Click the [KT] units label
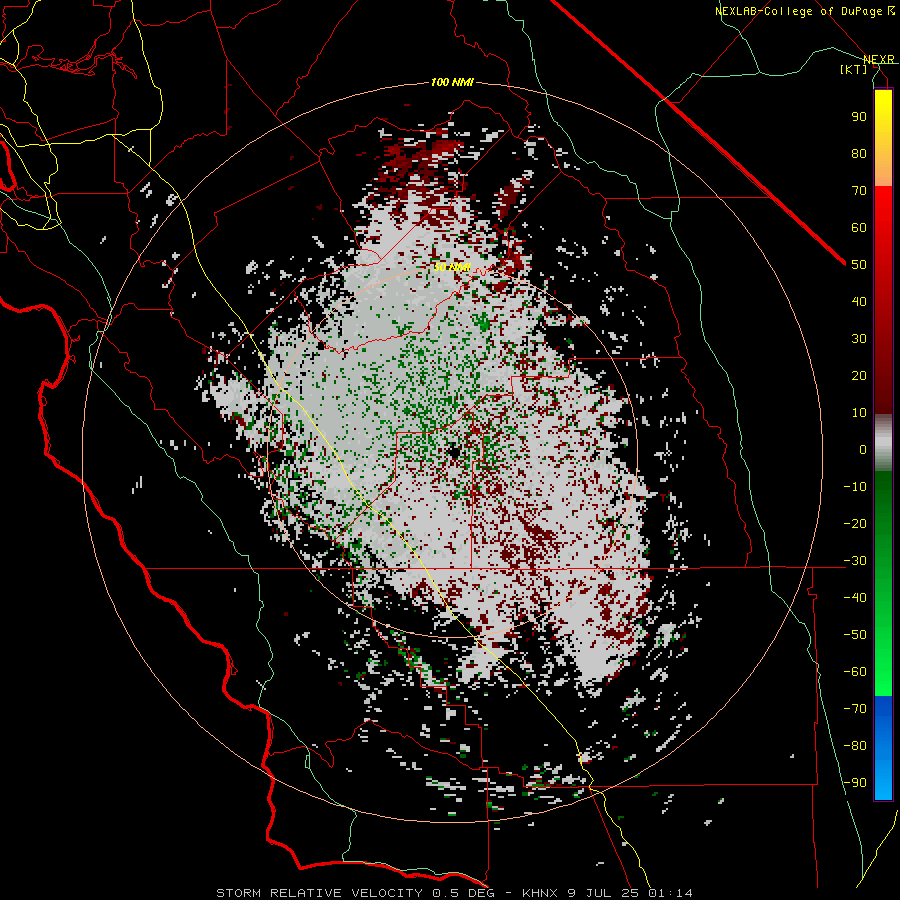 (x=854, y=69)
